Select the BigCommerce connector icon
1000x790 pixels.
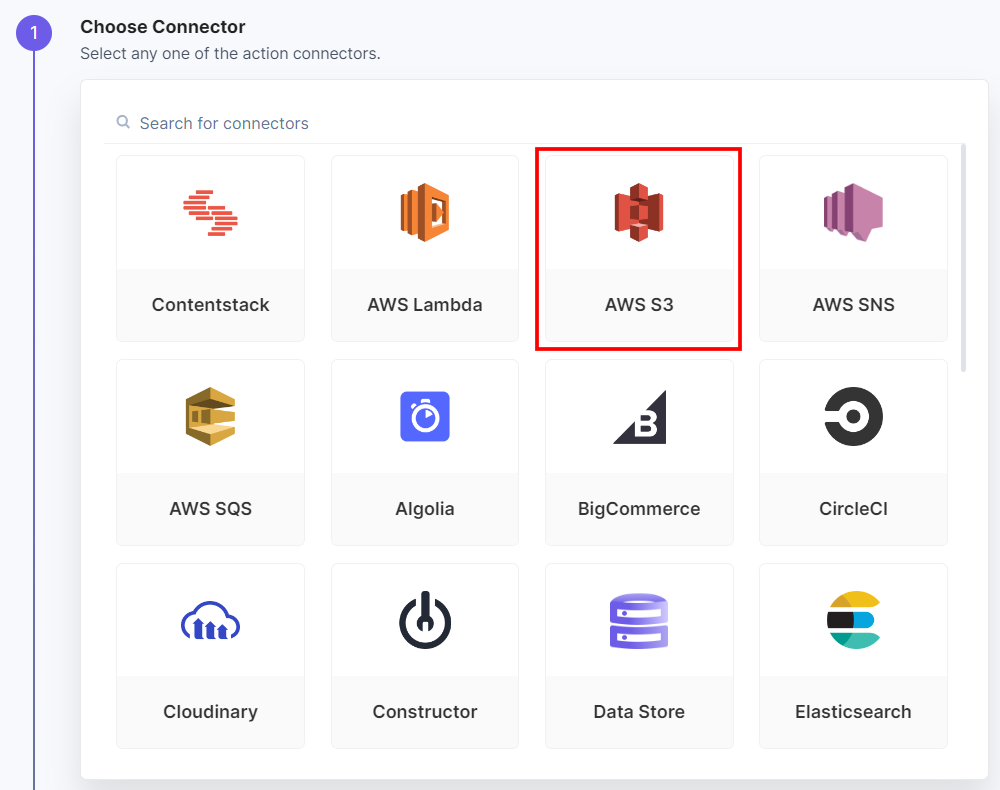(x=639, y=416)
